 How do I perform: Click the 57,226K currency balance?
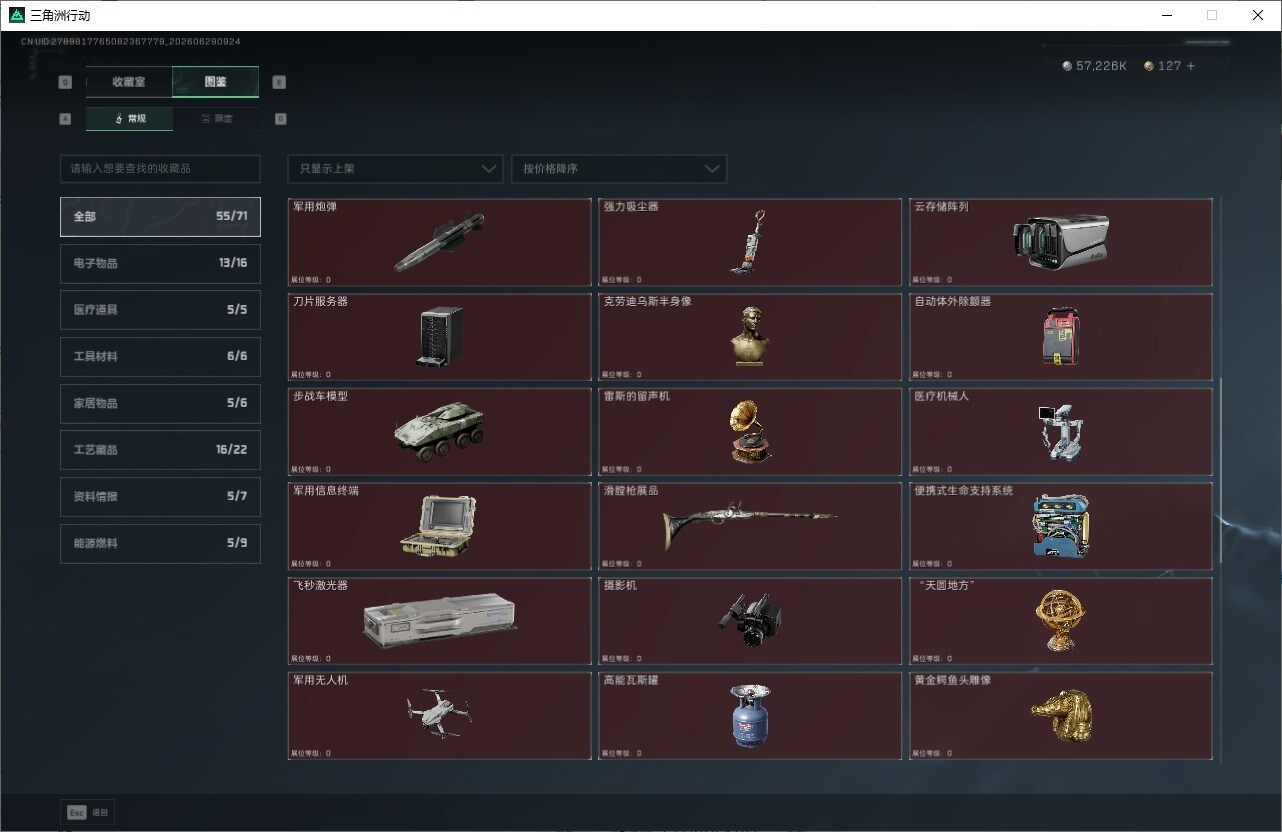[x=1102, y=66]
